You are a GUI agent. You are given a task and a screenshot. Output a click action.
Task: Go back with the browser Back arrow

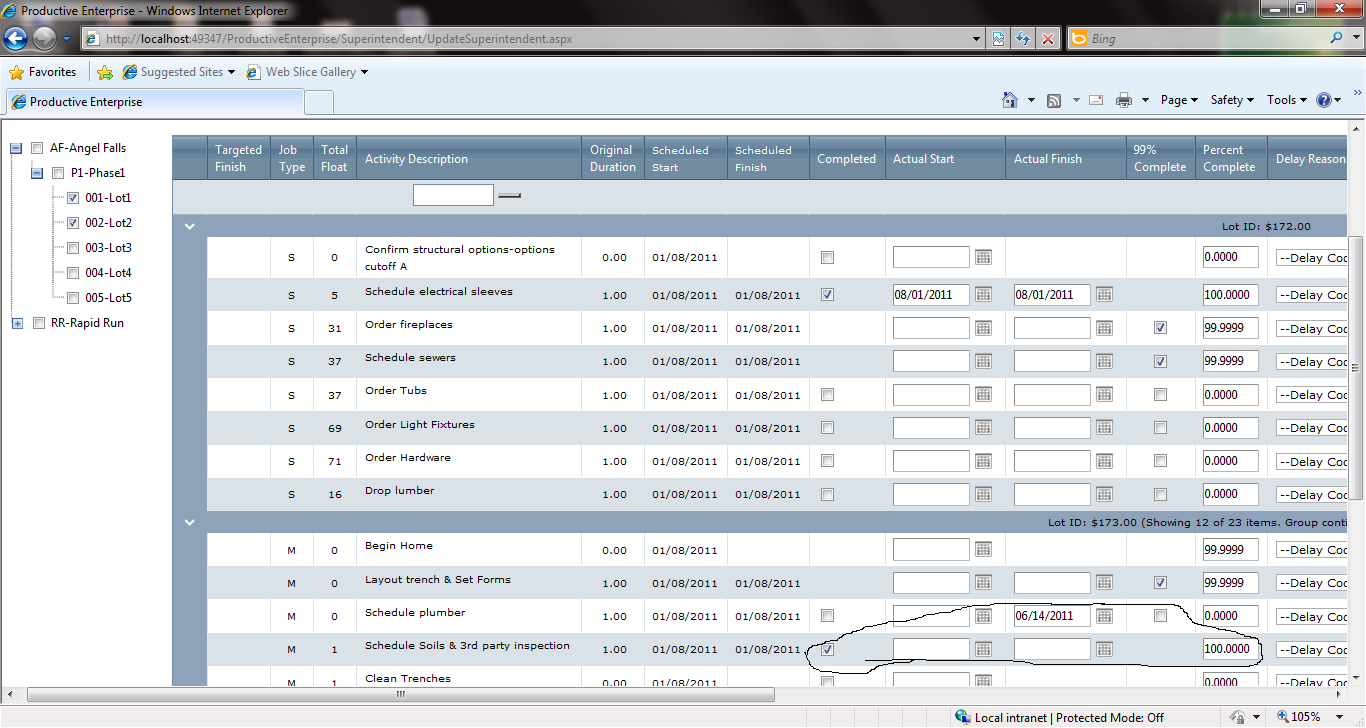[x=16, y=39]
